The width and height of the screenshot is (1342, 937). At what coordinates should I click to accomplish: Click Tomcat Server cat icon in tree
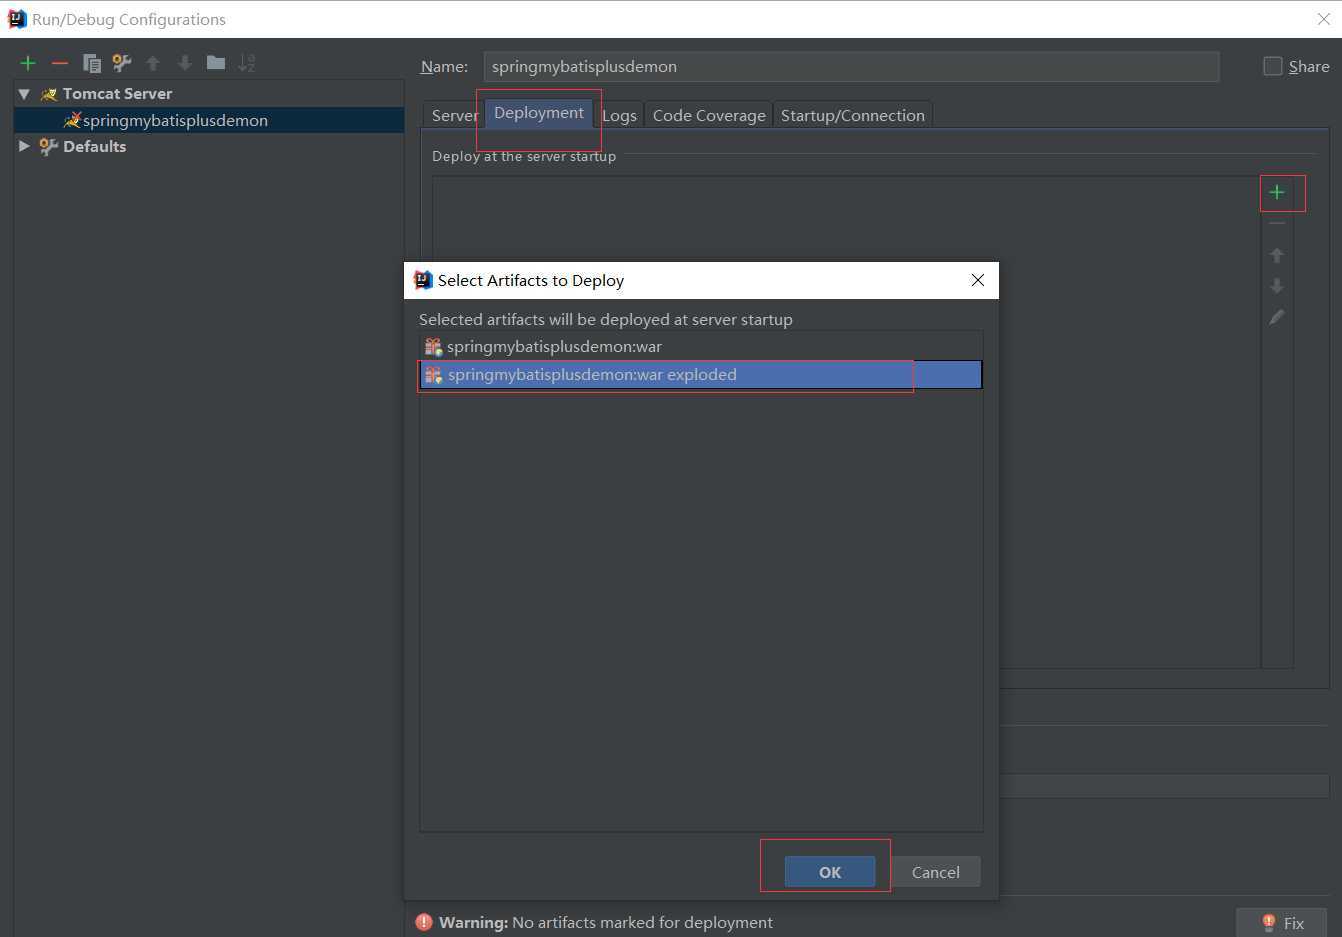[x=48, y=94]
